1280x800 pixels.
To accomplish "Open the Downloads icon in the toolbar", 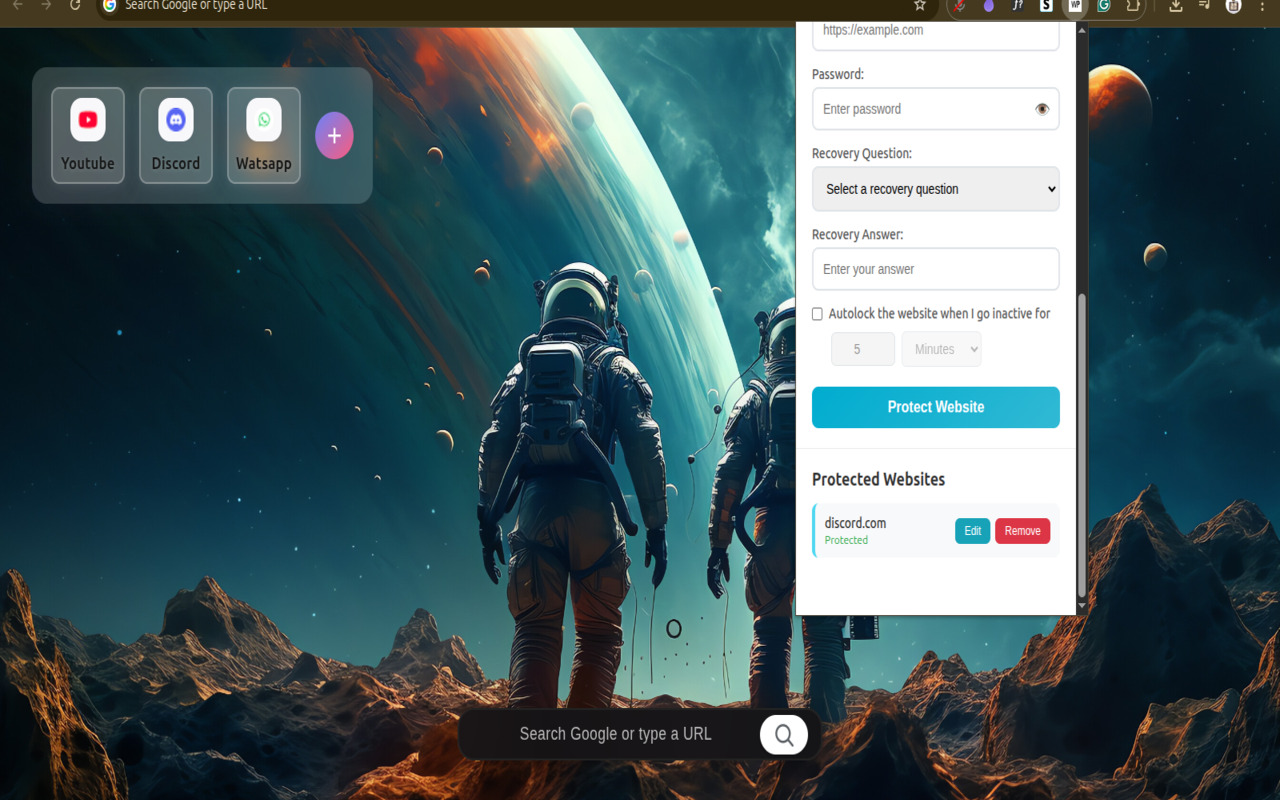I will [x=1174, y=8].
